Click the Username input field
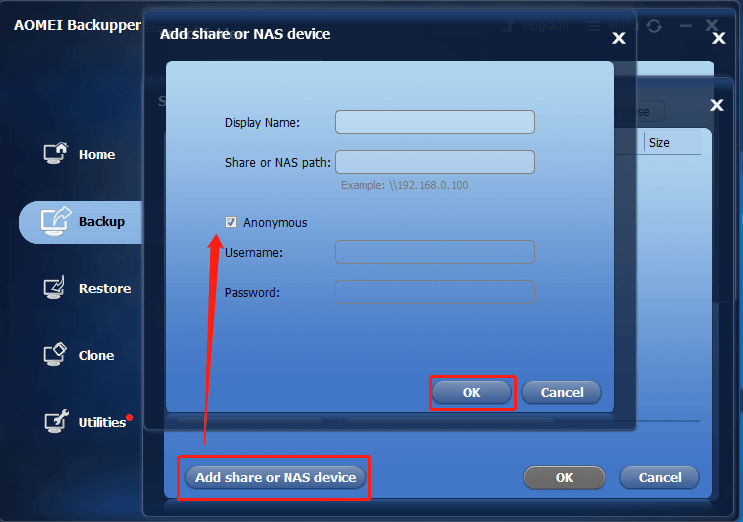Image resolution: width=743 pixels, height=522 pixels. click(435, 252)
